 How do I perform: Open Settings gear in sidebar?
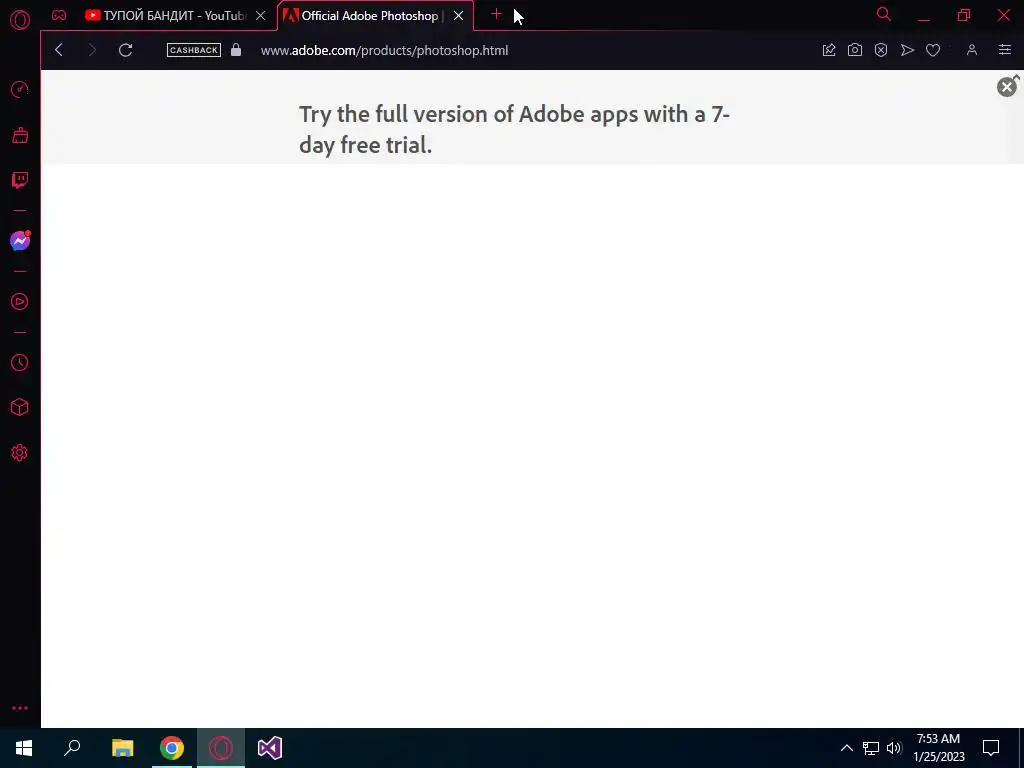pyautogui.click(x=20, y=453)
